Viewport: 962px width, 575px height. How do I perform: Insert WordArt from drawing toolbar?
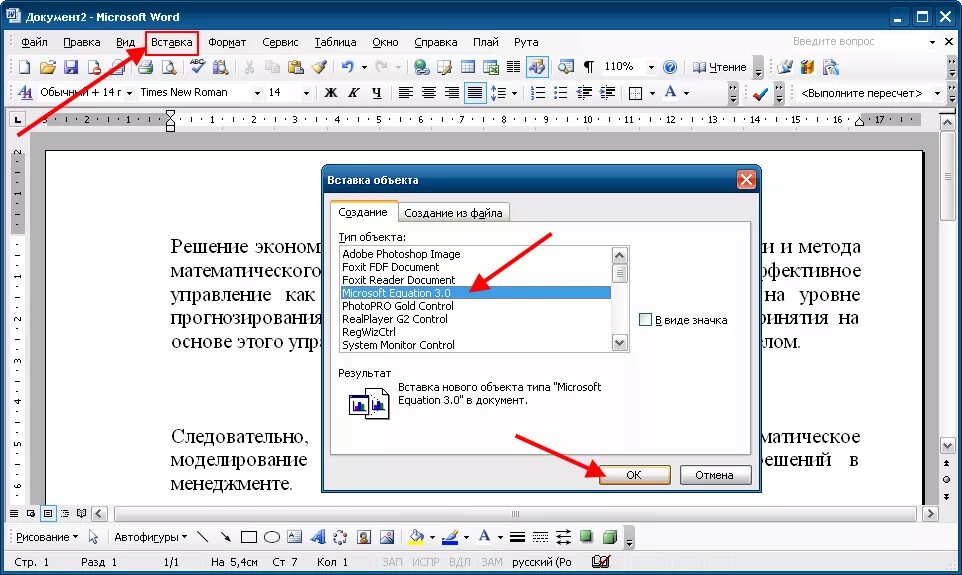(x=317, y=537)
